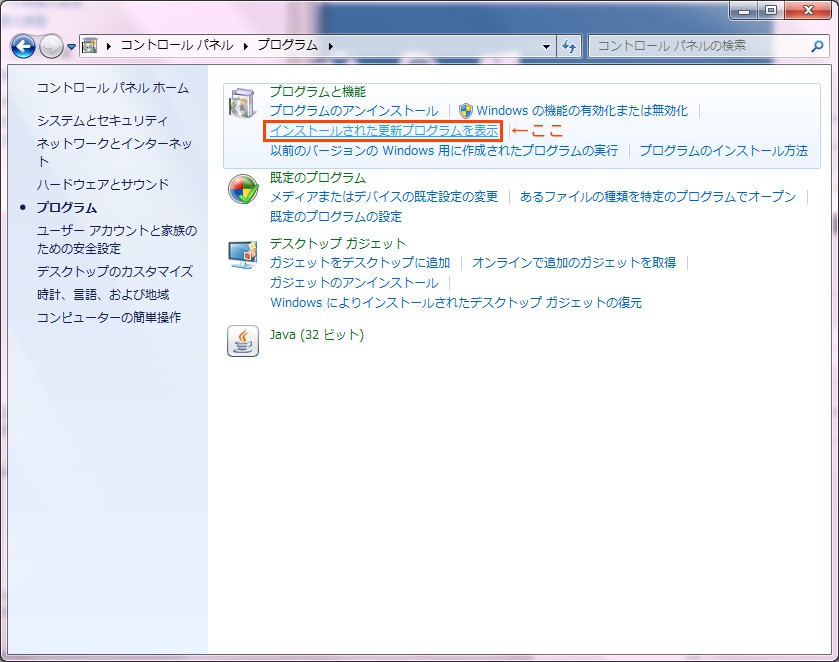Click the Forward navigation arrow button
Viewport: 839px width, 662px height.
(52, 47)
